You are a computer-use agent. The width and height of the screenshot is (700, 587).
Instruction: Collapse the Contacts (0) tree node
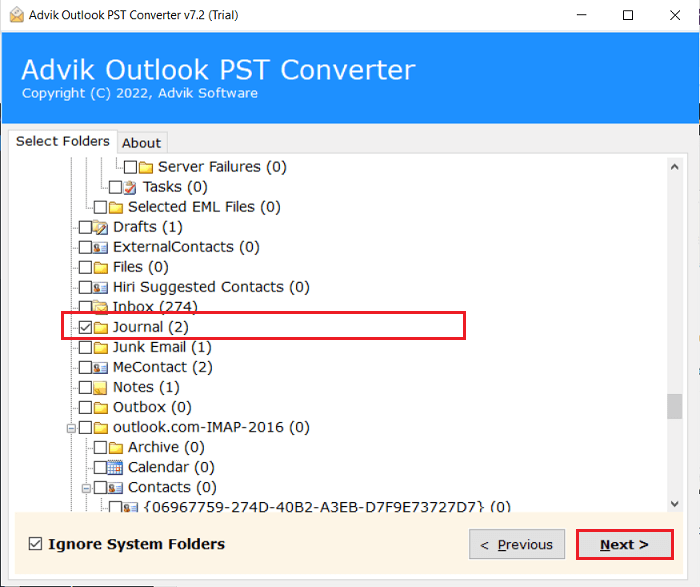click(86, 489)
